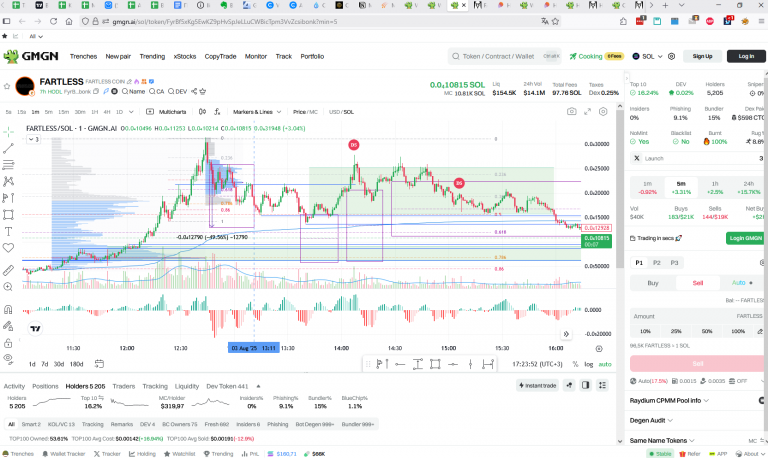Select the pattern drawing tool
Viewport: 768px width, 458px height.
pyautogui.click(x=8, y=181)
